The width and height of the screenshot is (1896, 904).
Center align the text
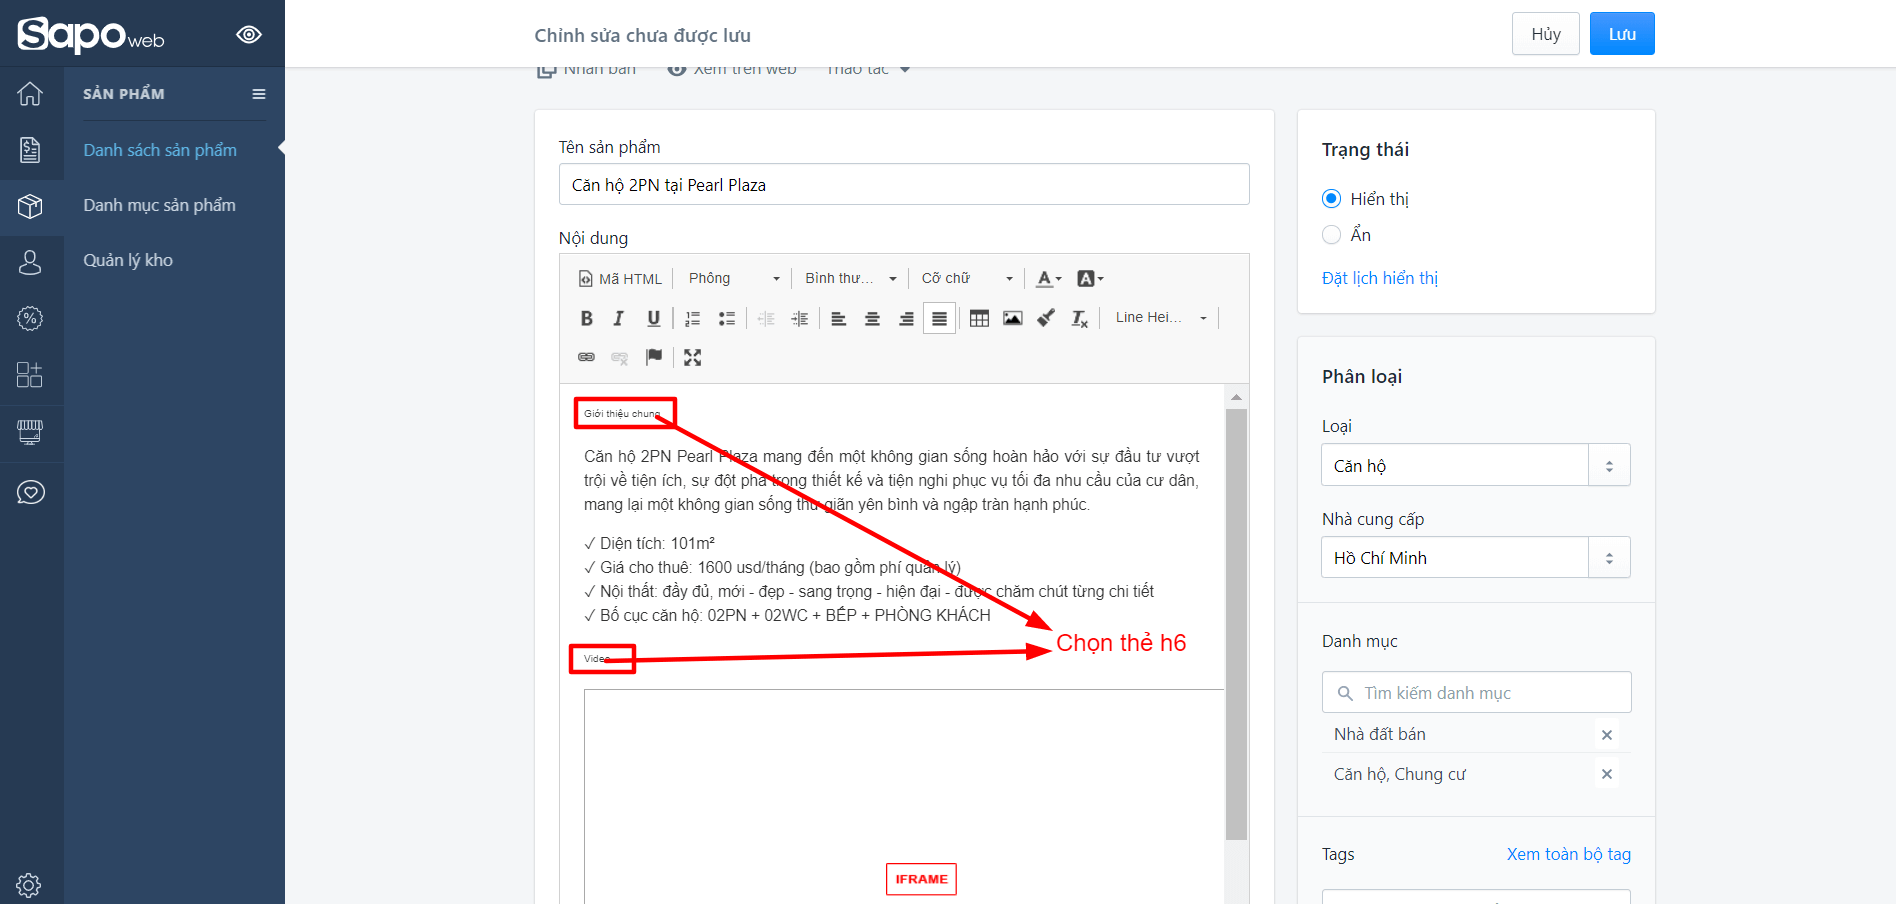tap(872, 318)
